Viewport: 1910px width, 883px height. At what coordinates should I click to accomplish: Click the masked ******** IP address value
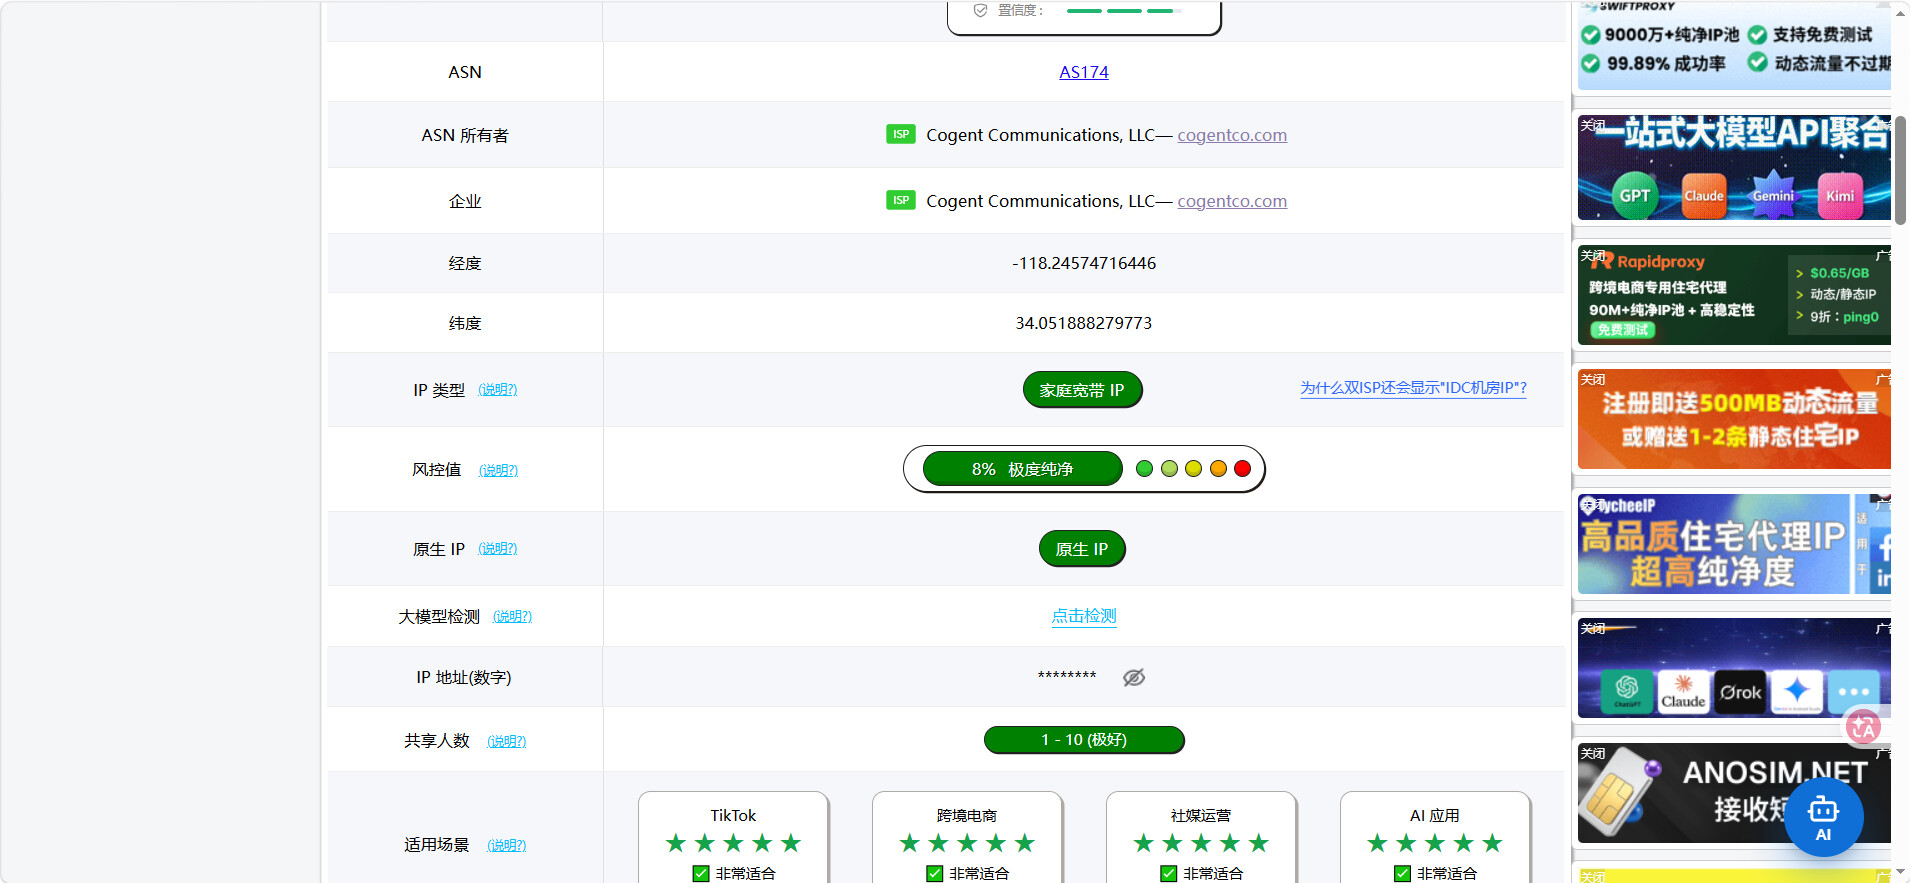point(1067,677)
